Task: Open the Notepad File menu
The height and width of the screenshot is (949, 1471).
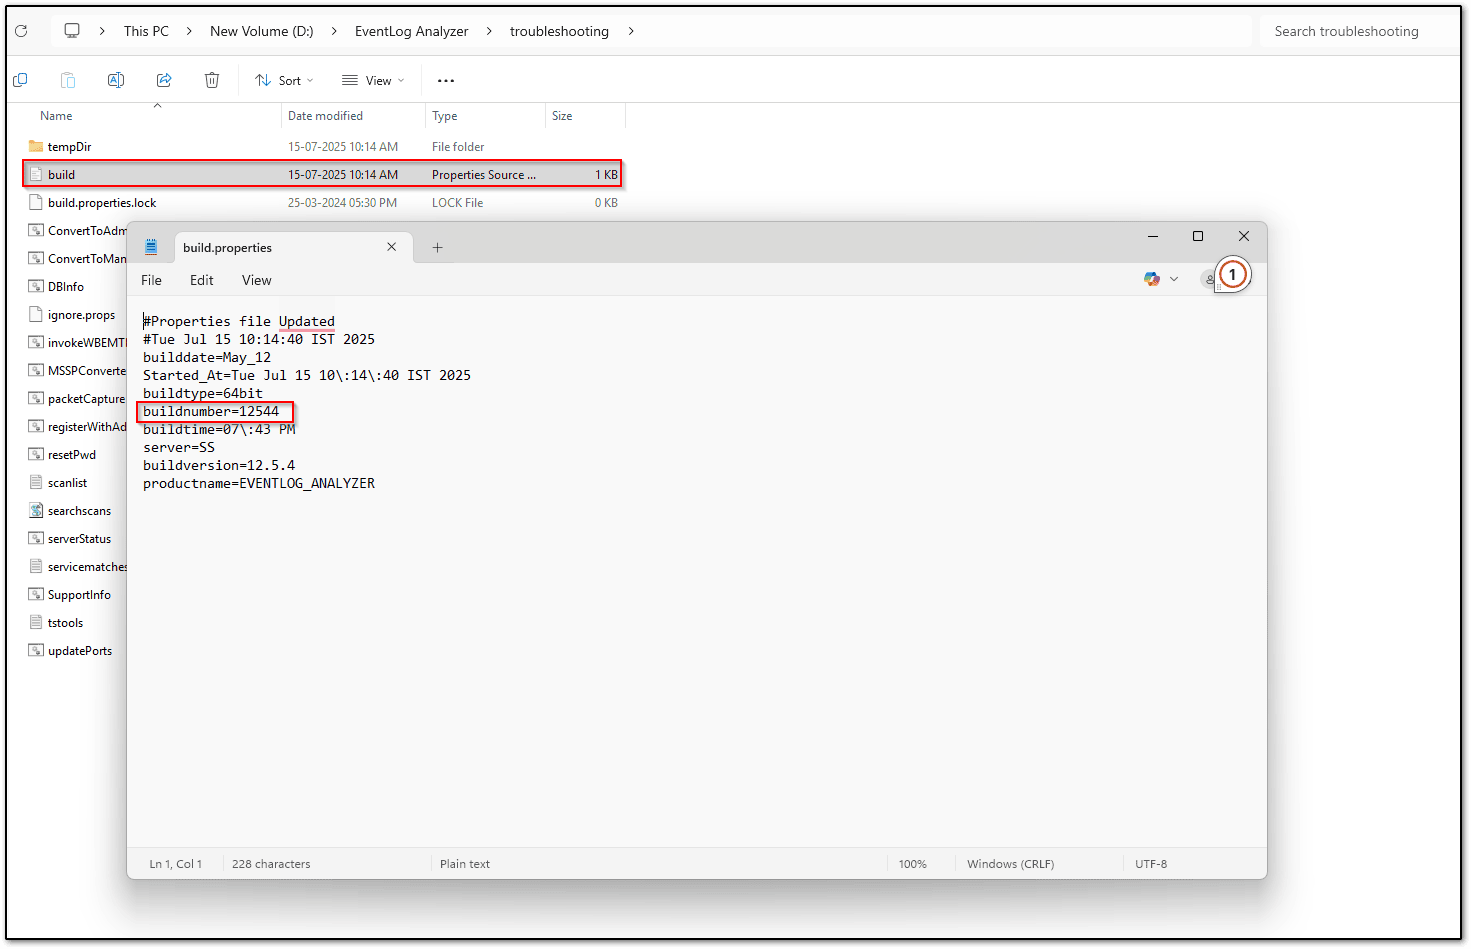Action: pyautogui.click(x=151, y=280)
